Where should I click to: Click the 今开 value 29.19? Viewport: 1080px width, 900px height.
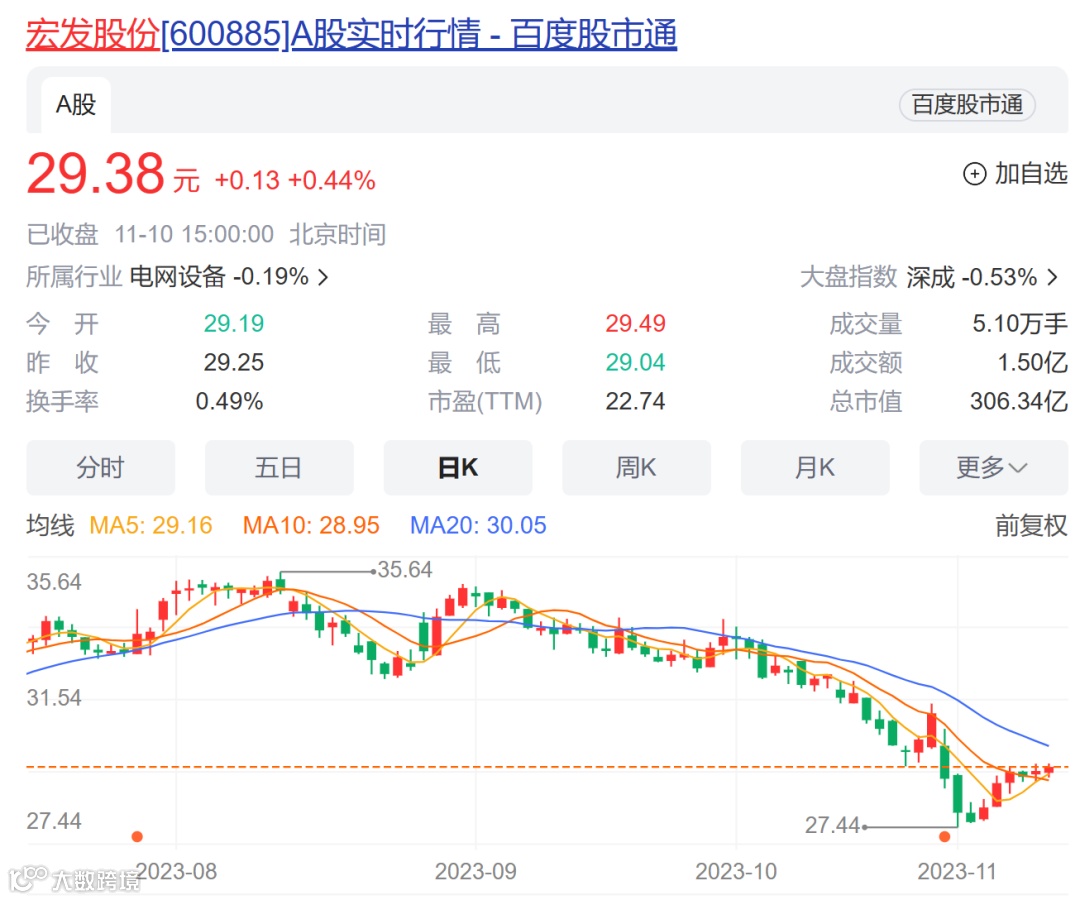coord(233,324)
